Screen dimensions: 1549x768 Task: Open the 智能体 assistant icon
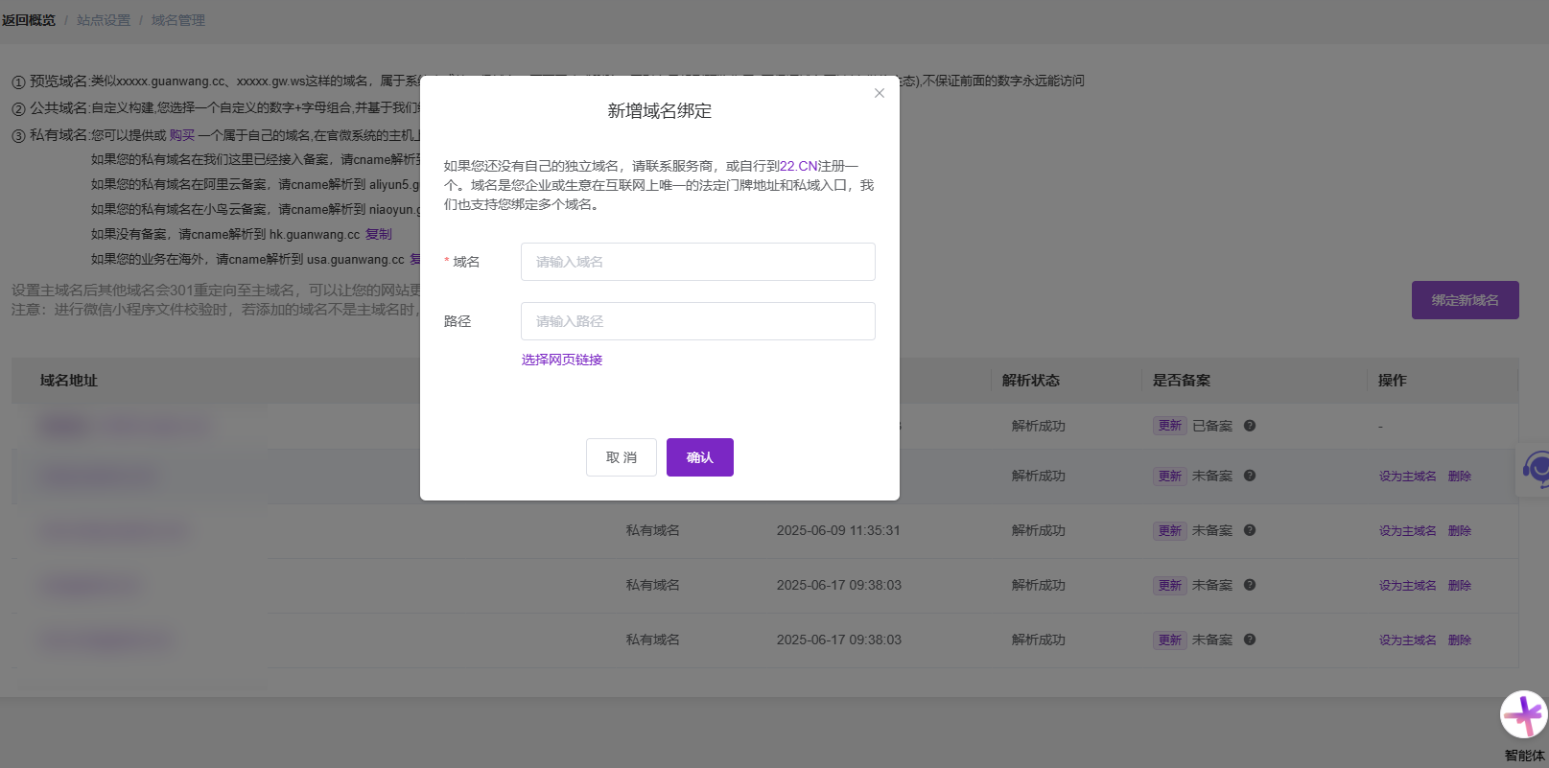1524,715
